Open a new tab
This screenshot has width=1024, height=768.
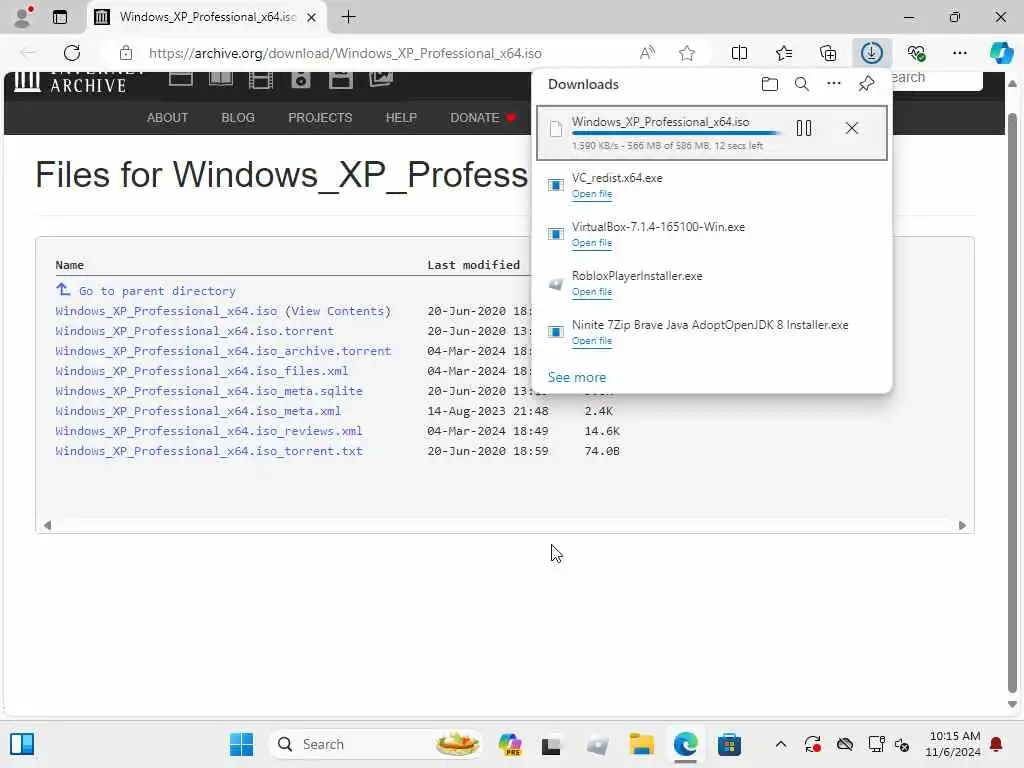[x=349, y=17]
